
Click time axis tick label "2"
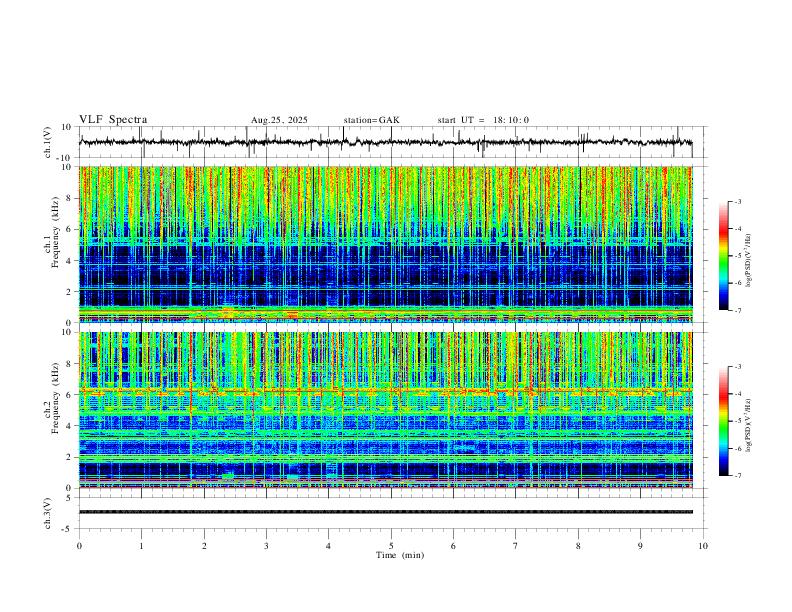point(204,546)
